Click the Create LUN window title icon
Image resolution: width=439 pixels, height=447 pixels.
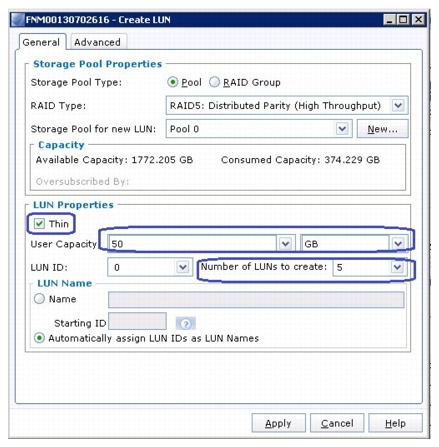(18, 20)
